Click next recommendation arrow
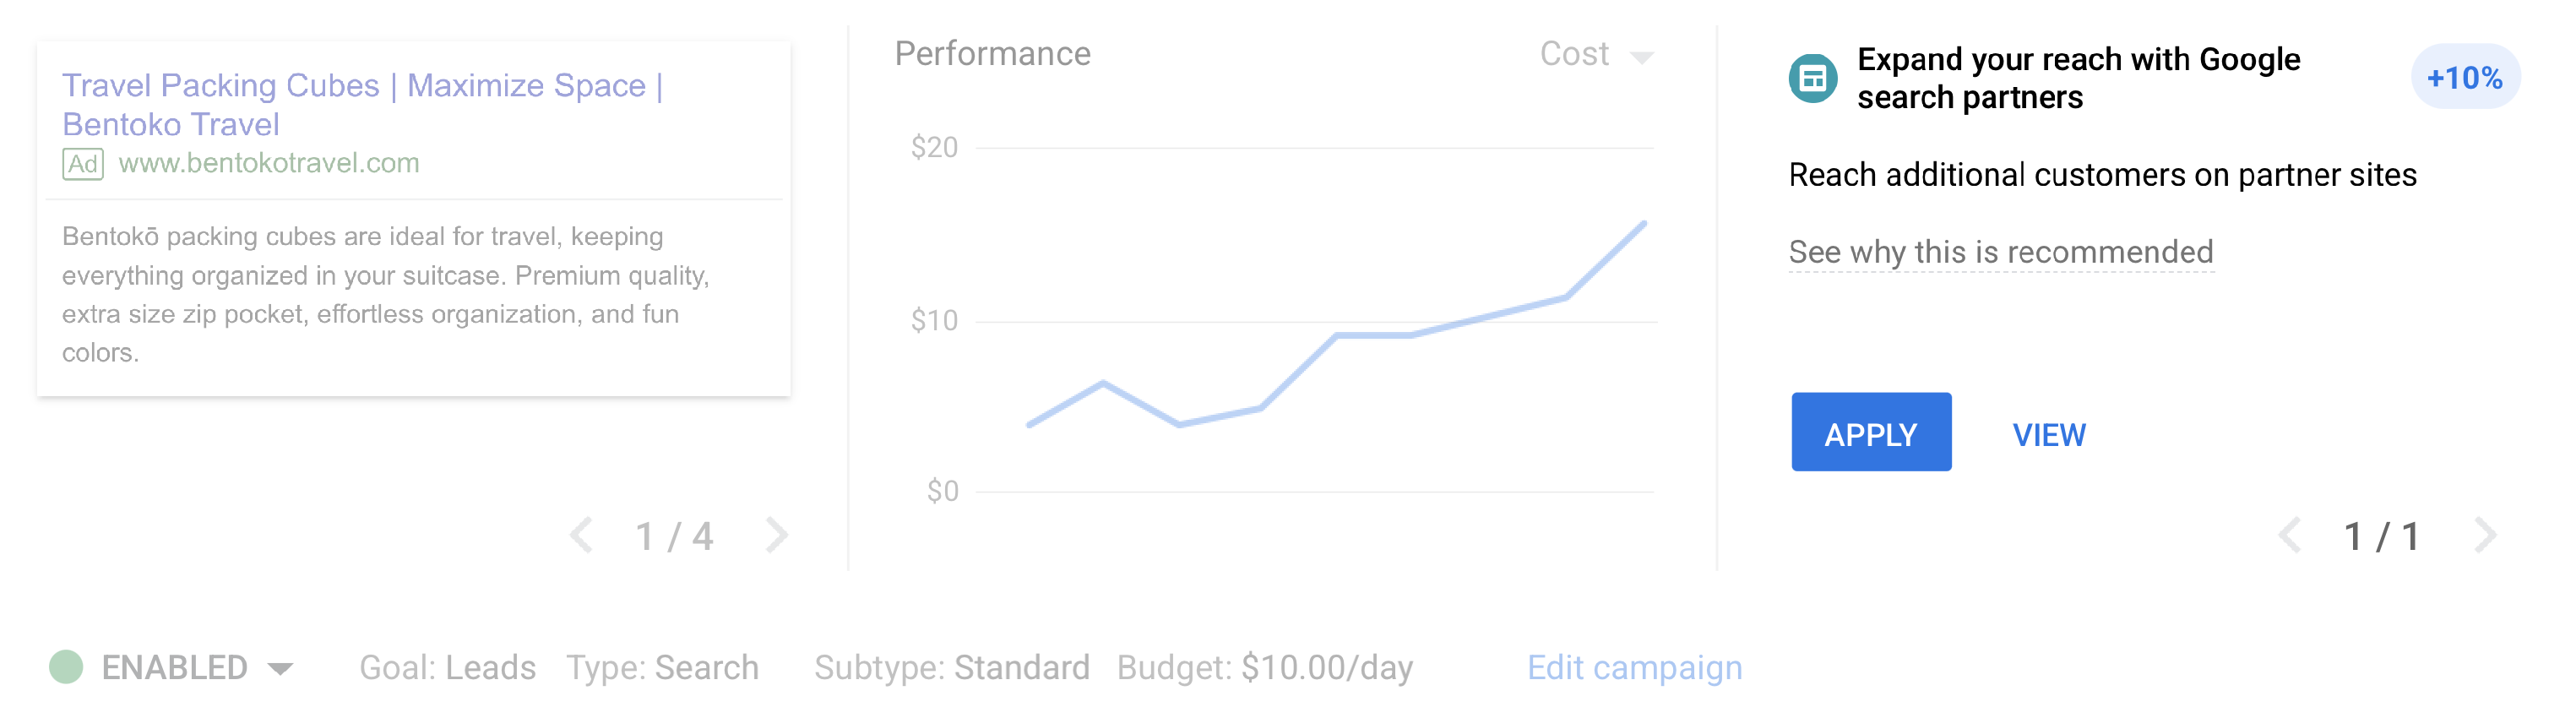Image resolution: width=2576 pixels, height=718 pixels. point(2485,535)
